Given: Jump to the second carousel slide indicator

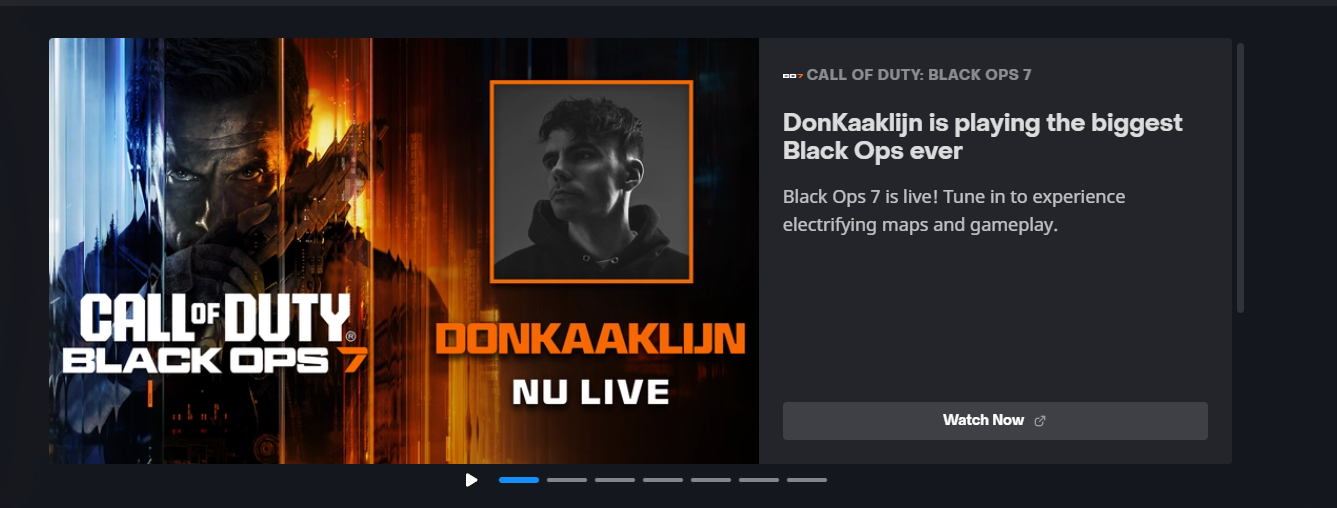Looking at the screenshot, I should tap(567, 480).
